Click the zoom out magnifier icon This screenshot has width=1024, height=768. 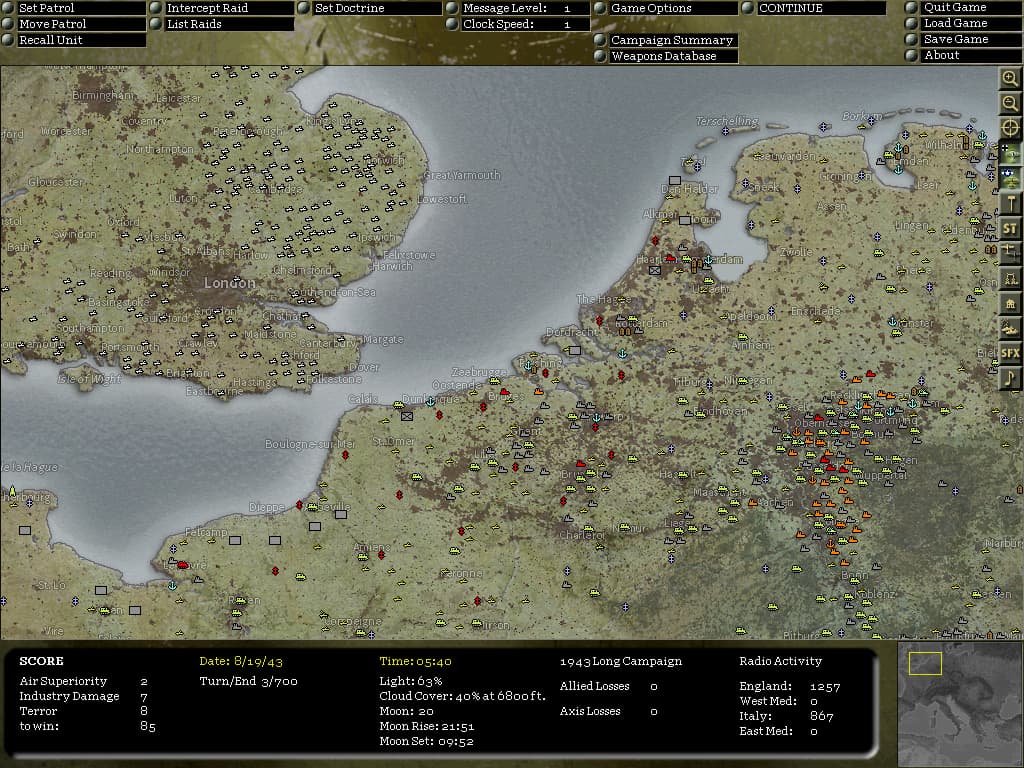(1010, 103)
